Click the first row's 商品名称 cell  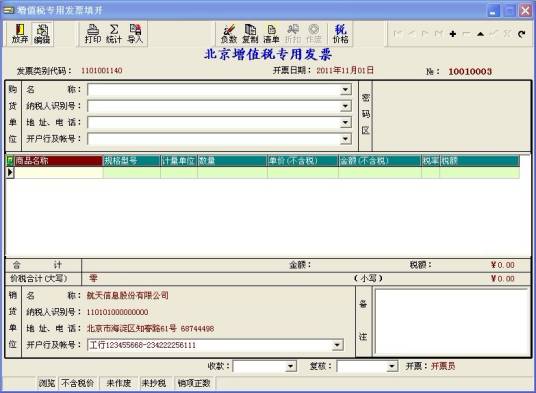point(58,173)
